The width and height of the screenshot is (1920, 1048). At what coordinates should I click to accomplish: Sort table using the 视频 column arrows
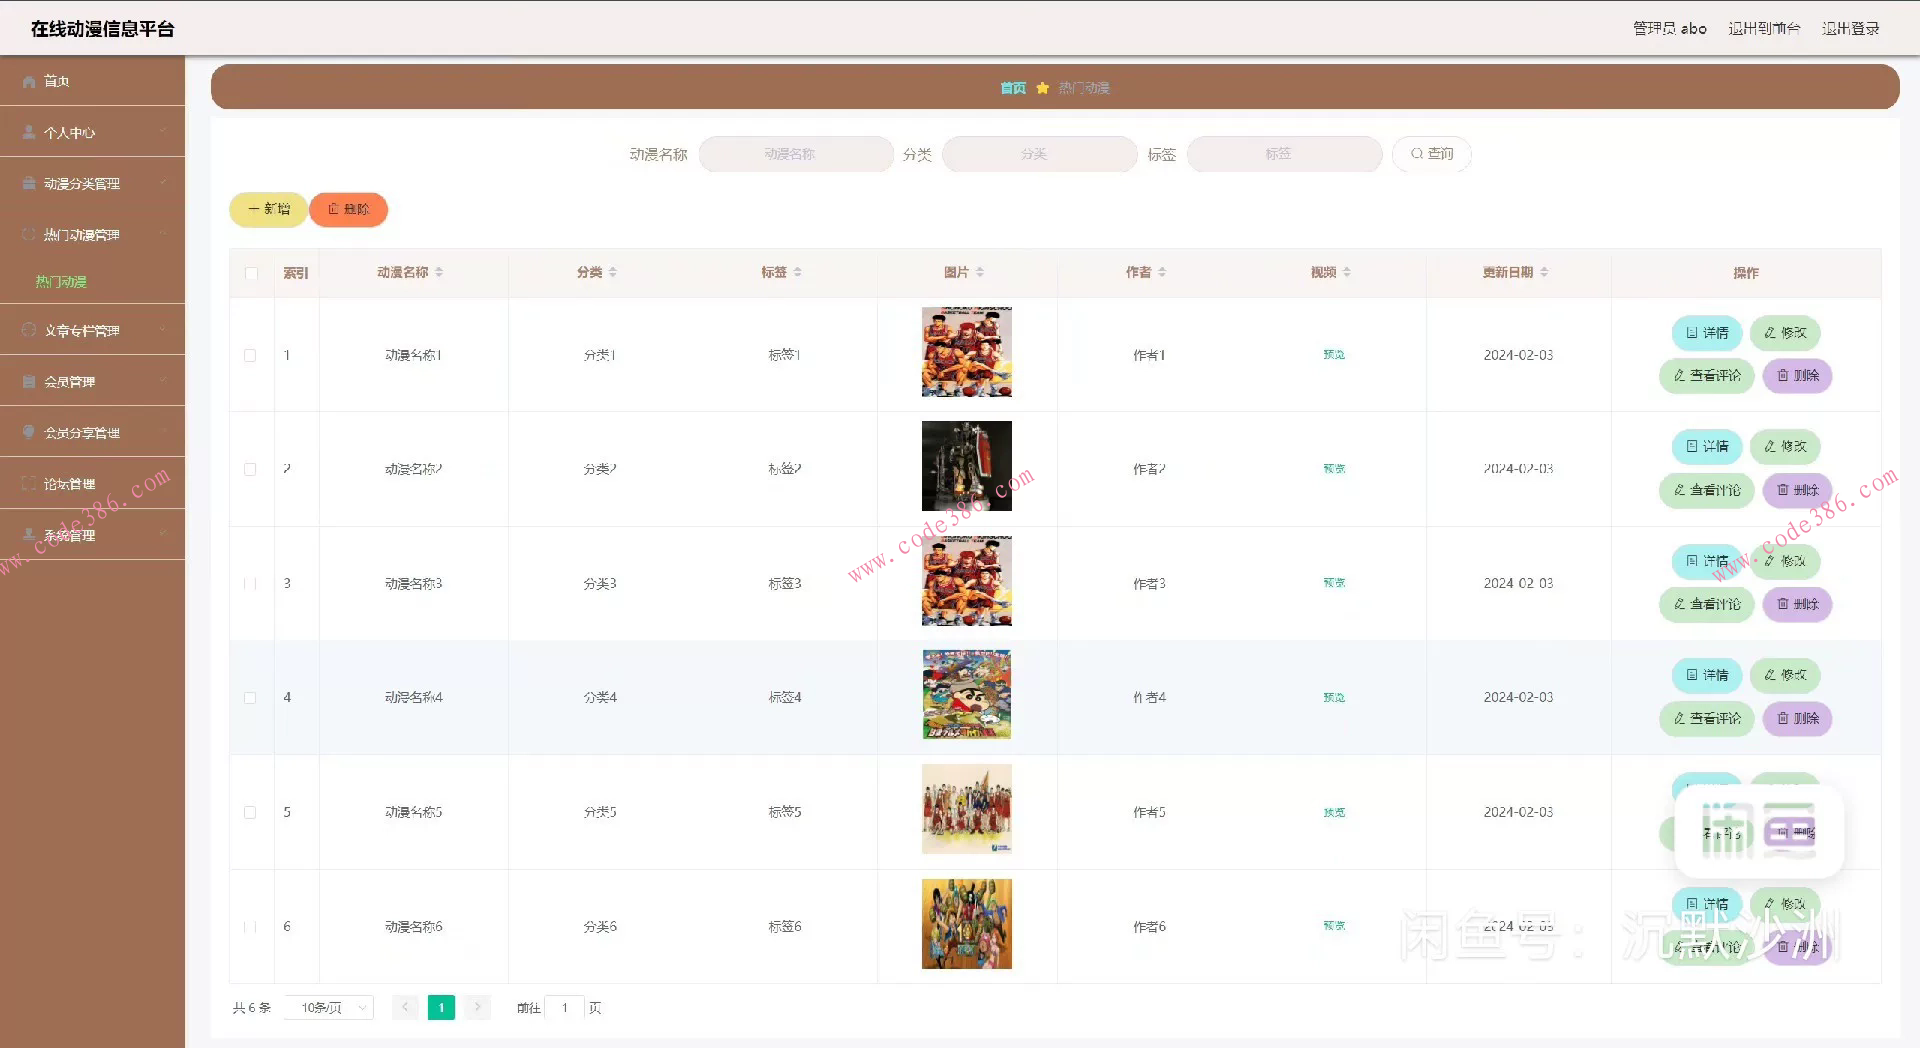(1347, 272)
